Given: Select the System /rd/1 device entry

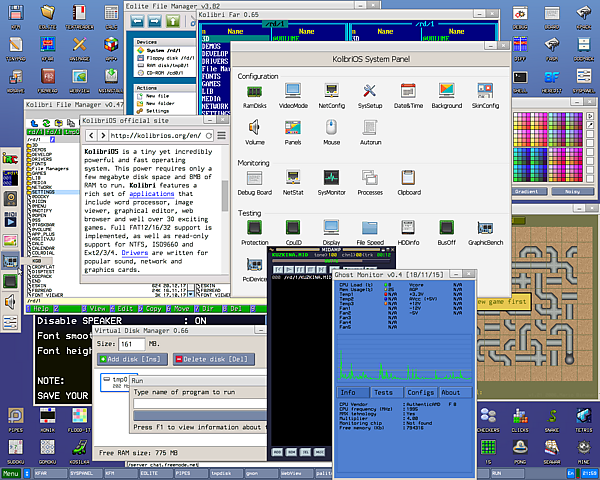Looking at the screenshot, I should coord(161,50).
